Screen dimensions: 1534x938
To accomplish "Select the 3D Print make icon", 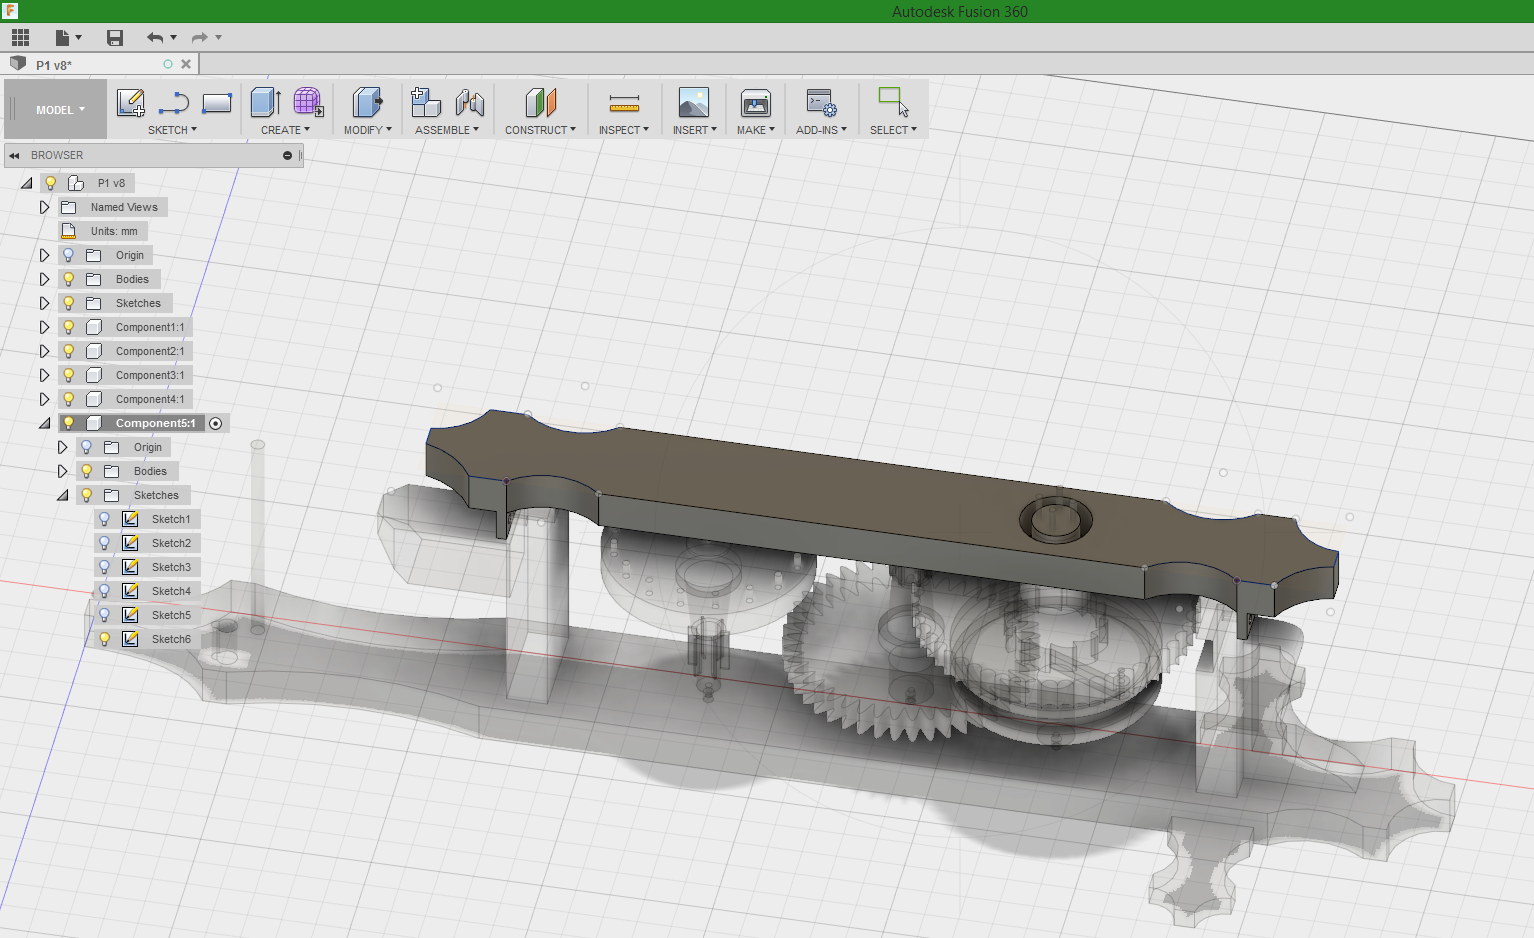I will 756,102.
